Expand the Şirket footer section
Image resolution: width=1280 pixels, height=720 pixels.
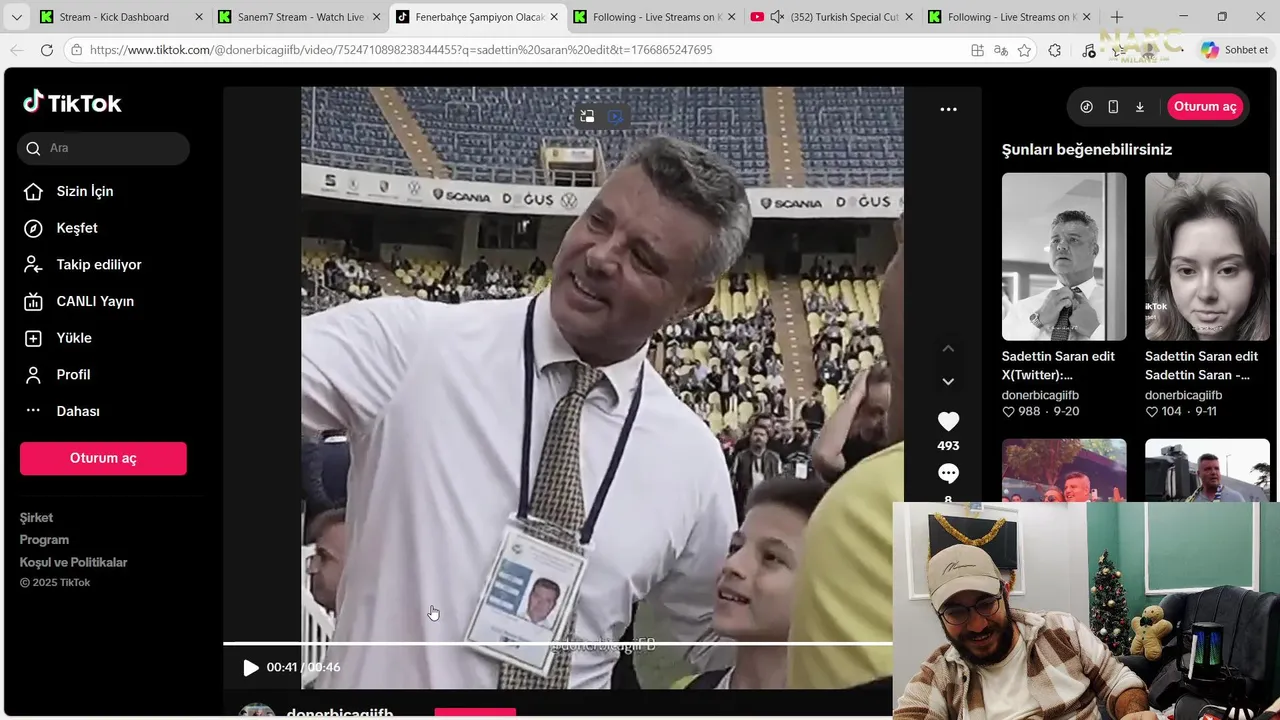coord(36,517)
